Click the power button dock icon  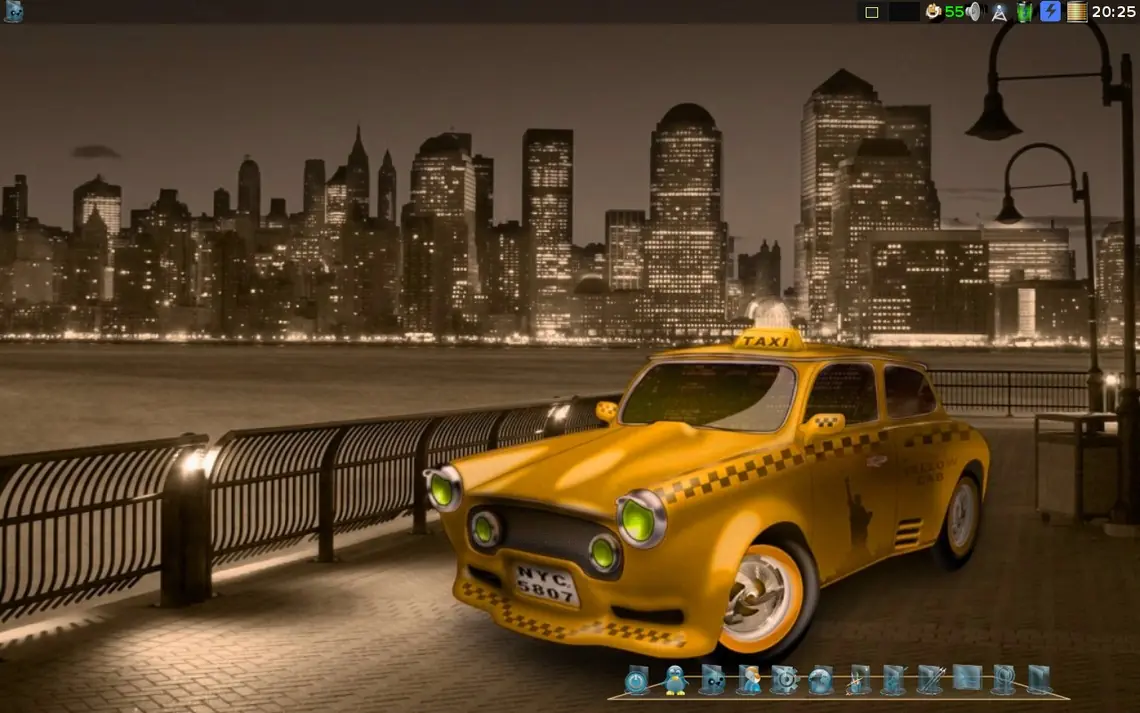pos(637,680)
